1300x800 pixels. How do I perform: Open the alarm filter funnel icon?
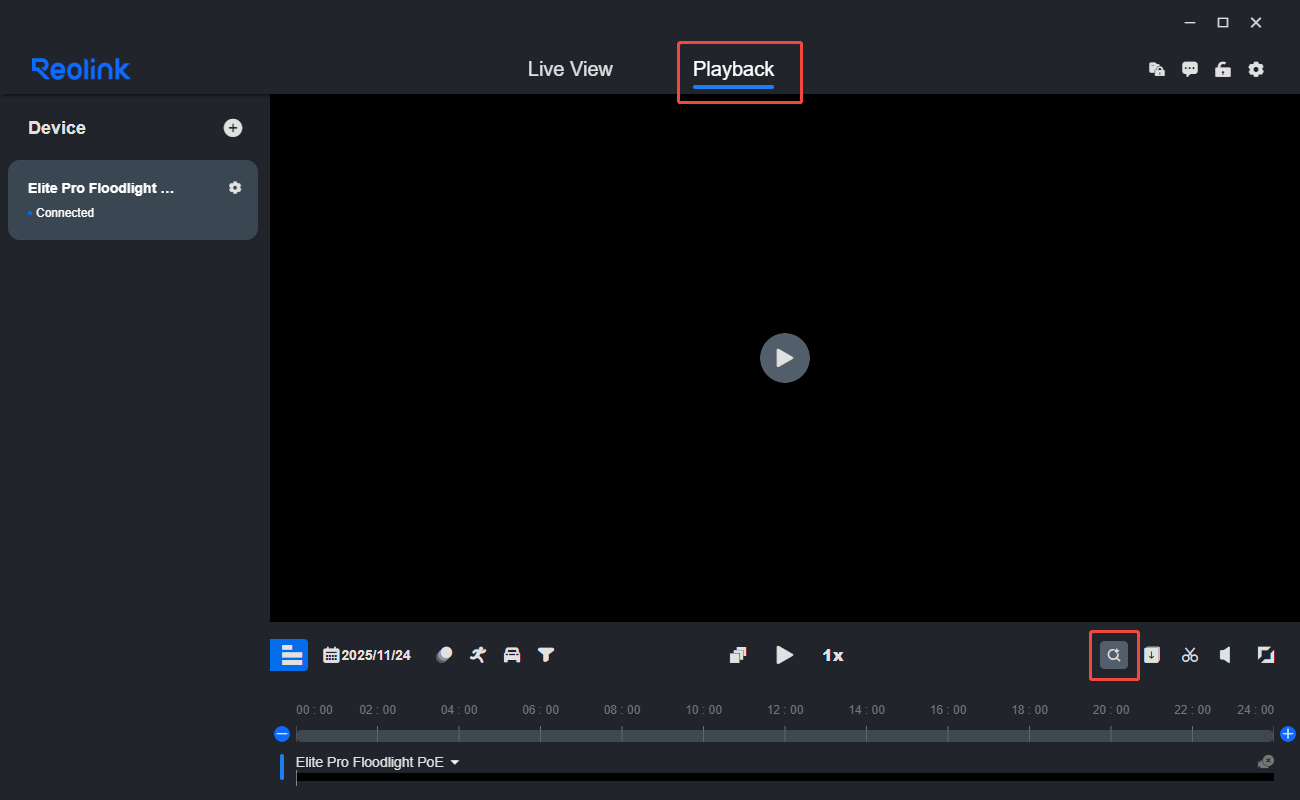pos(546,655)
